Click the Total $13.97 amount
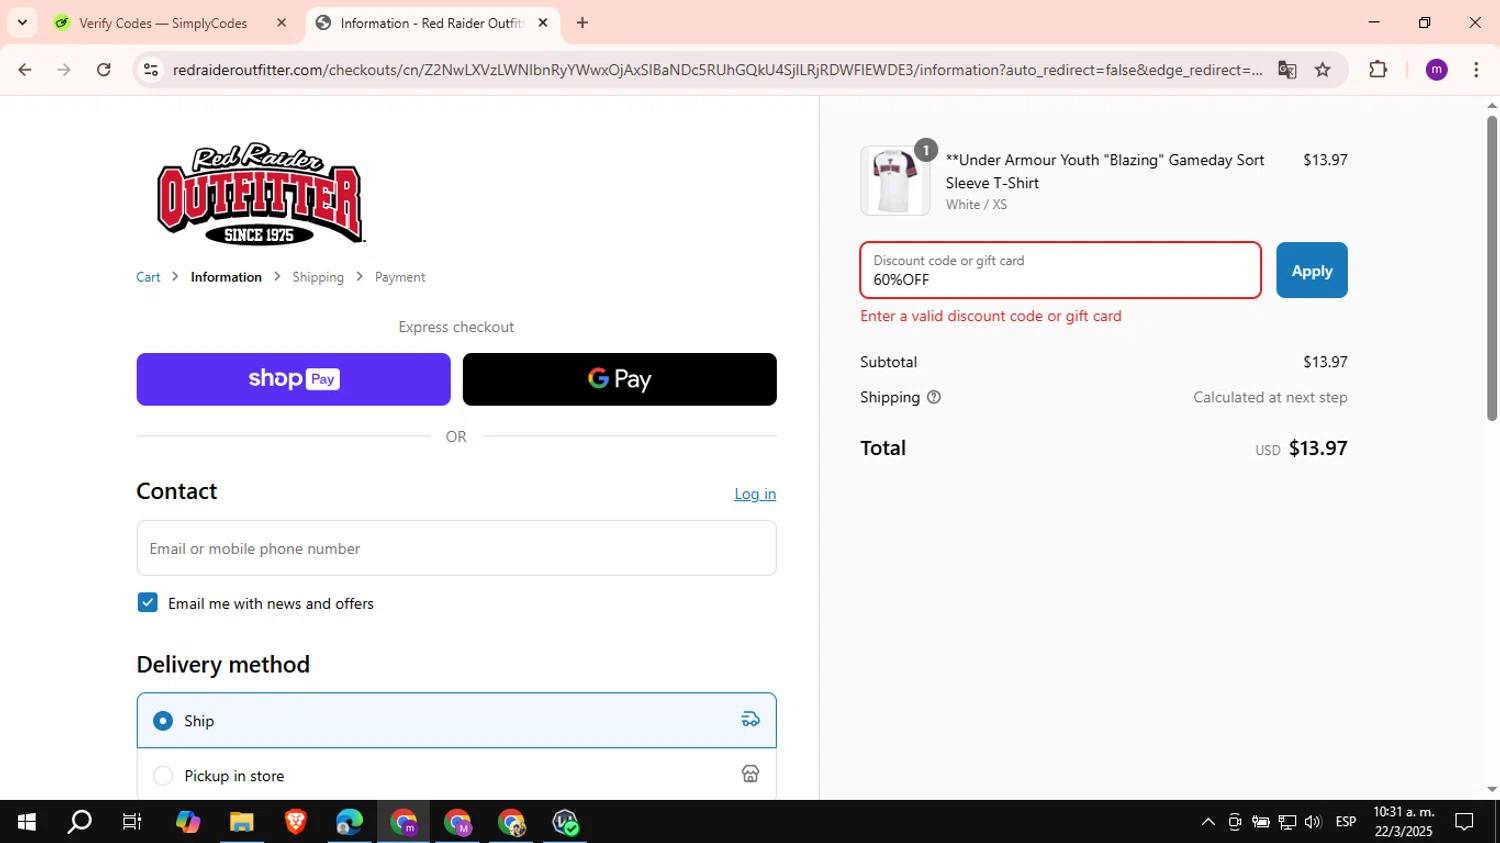This screenshot has height=843, width=1500. click(x=1318, y=448)
